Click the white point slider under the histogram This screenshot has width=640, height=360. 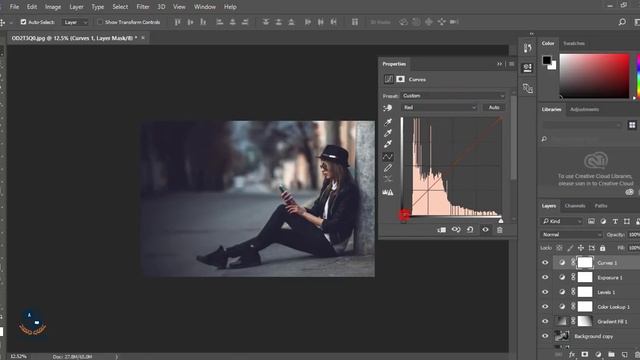coord(501,221)
